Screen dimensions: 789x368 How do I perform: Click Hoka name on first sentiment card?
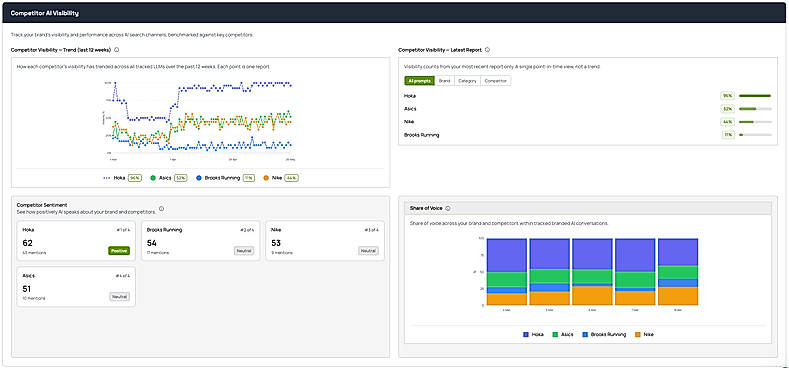(28, 230)
